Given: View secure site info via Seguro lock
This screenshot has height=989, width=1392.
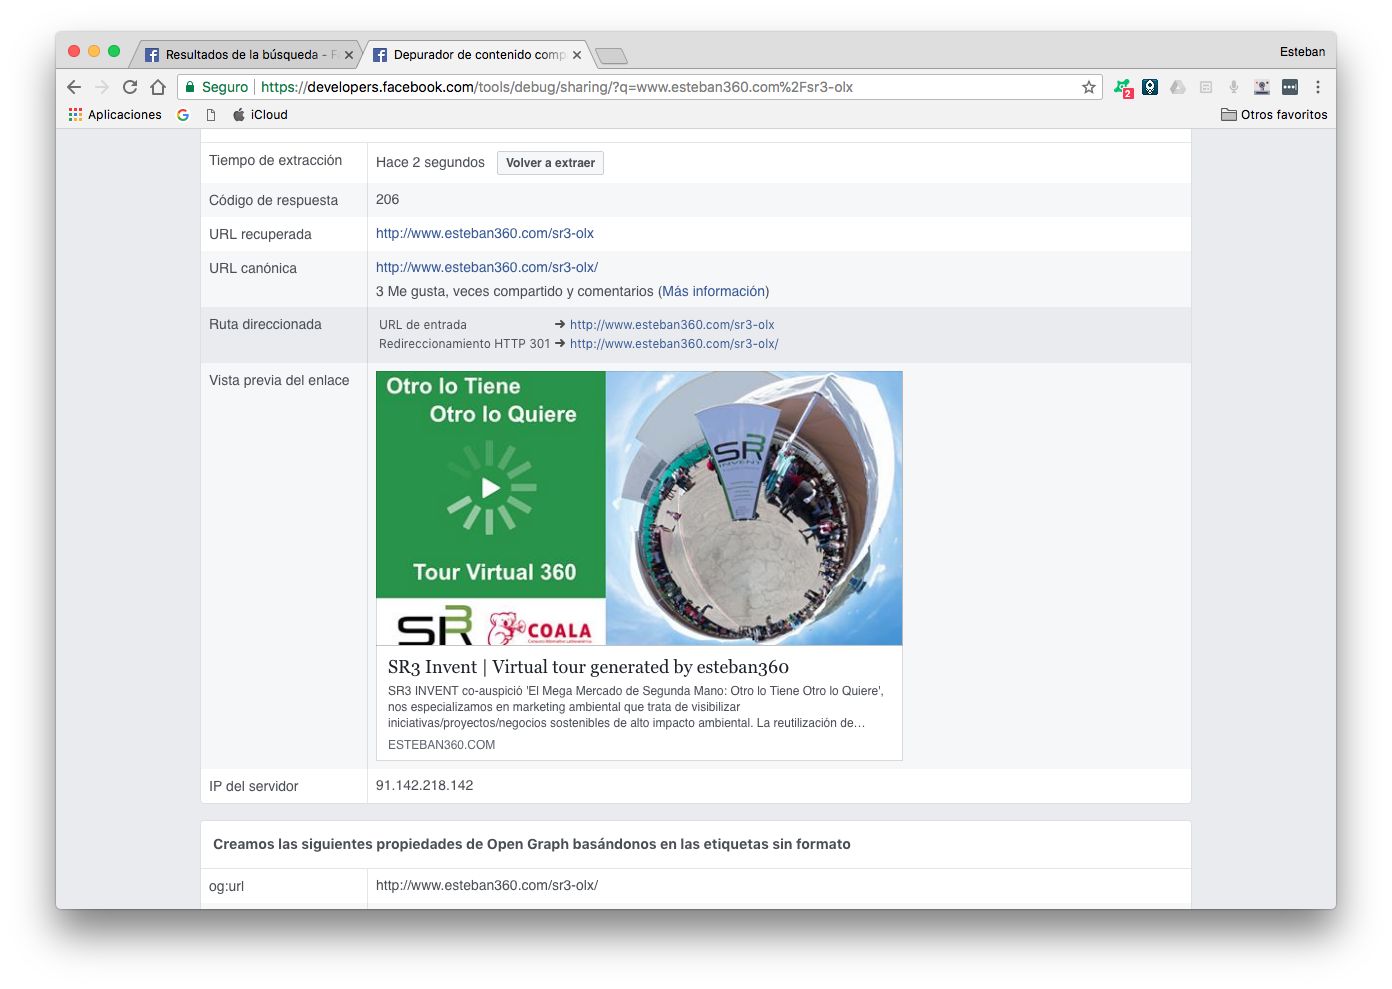Looking at the screenshot, I should (x=216, y=87).
